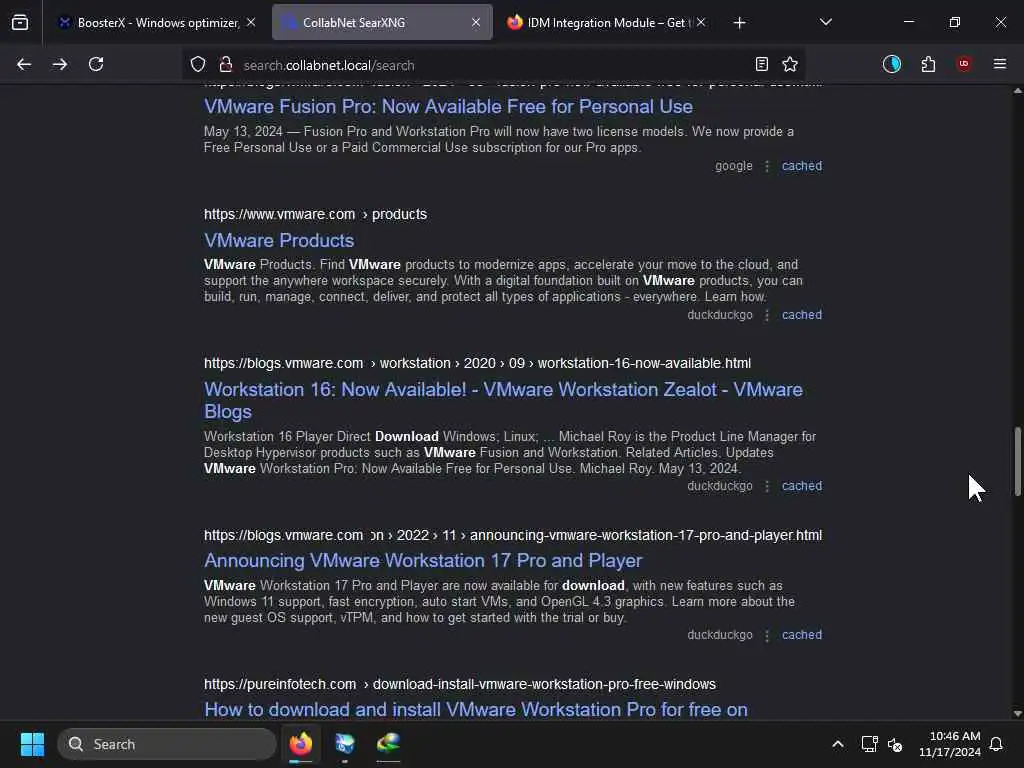Toggle reader view icon in address bar
The image size is (1024, 768).
761,64
